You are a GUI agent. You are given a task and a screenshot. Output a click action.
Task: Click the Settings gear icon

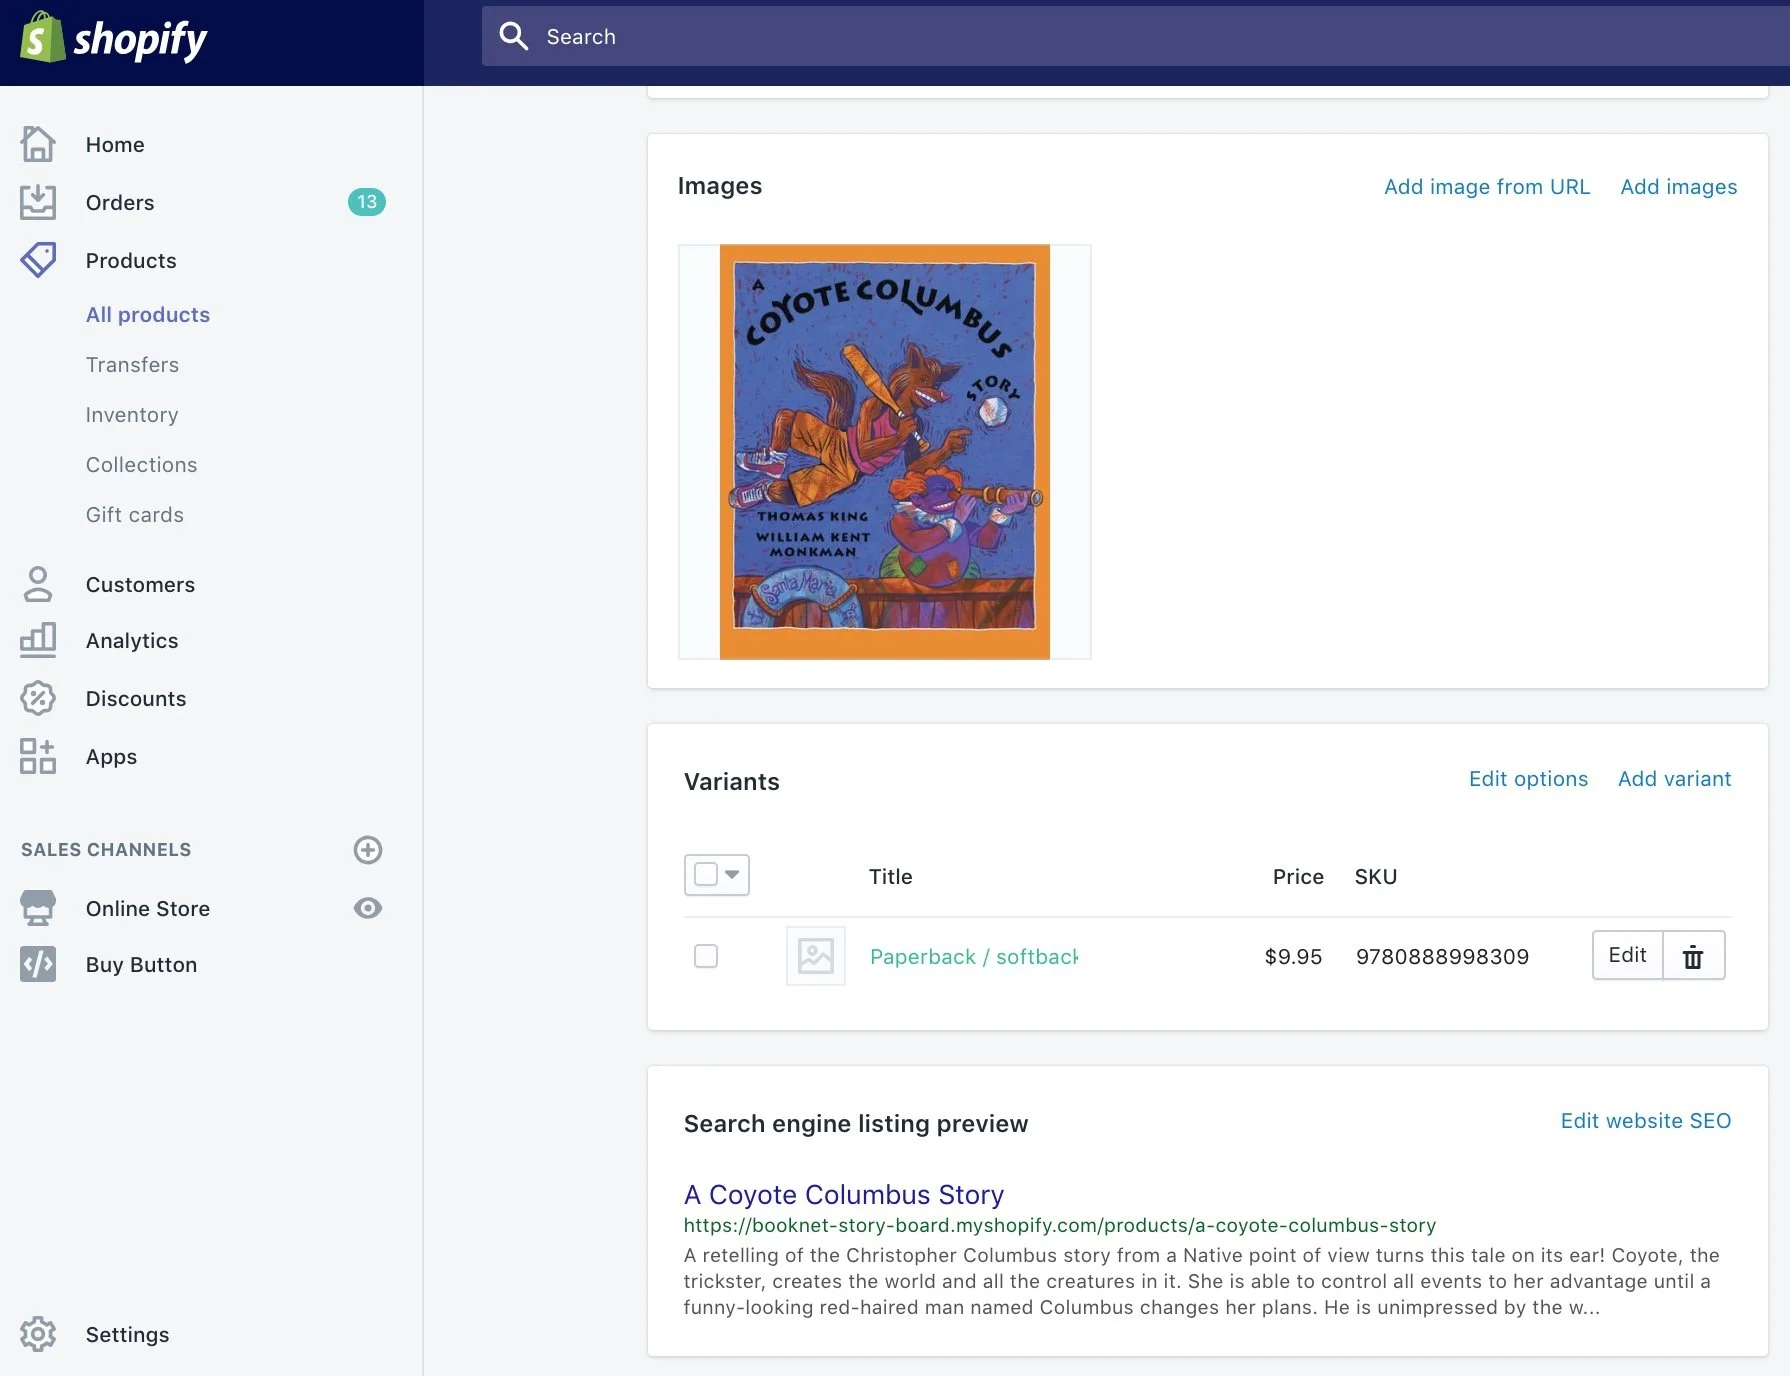pos(38,1334)
